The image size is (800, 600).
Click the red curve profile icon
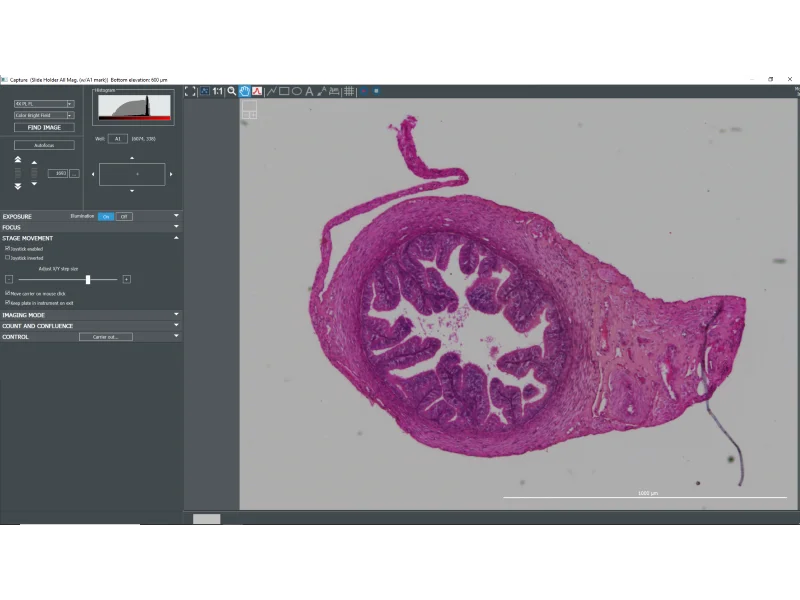(x=257, y=91)
